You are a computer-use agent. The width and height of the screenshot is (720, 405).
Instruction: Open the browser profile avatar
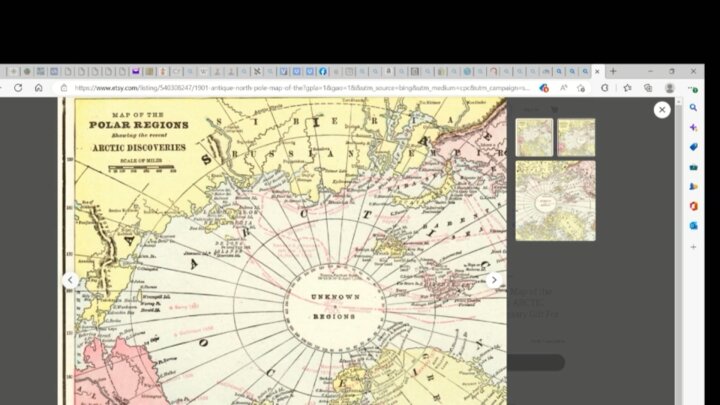tap(669, 88)
